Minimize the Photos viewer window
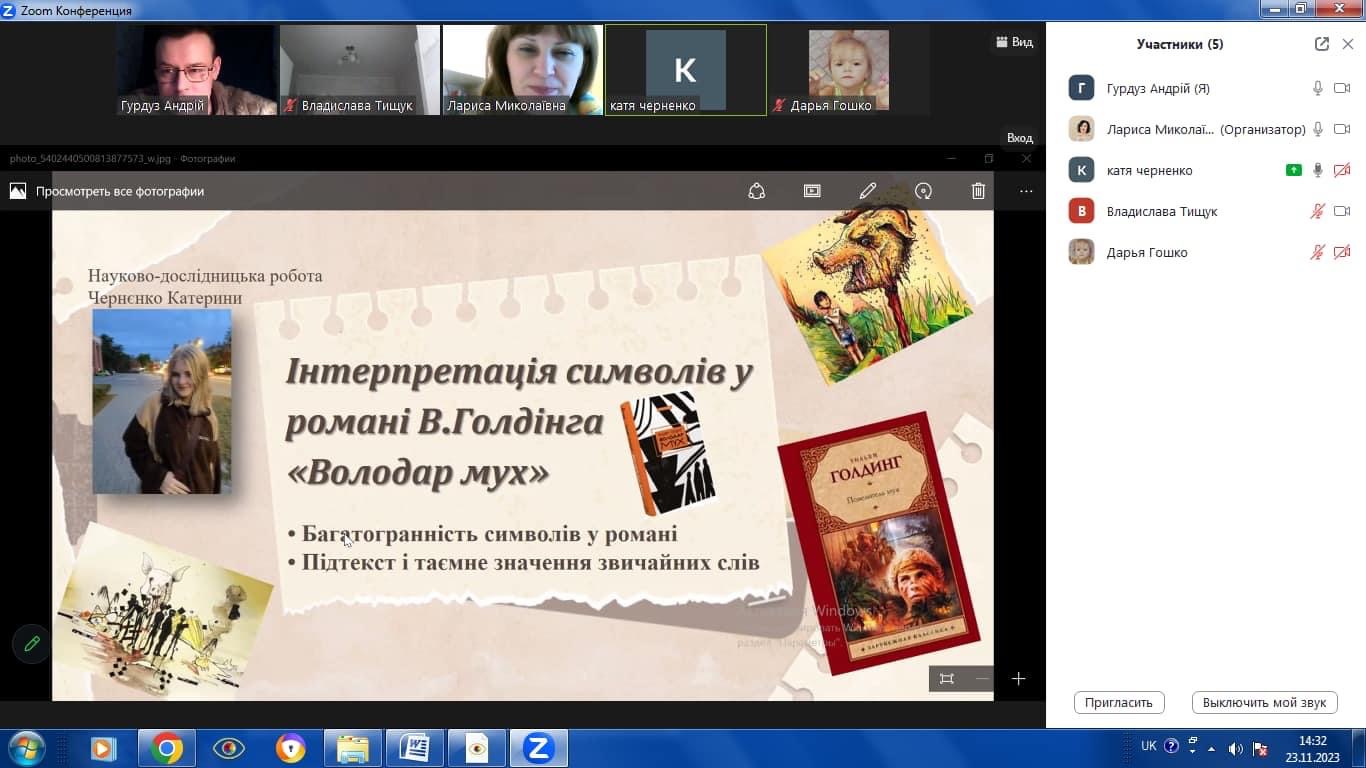1366x768 pixels. point(951,158)
